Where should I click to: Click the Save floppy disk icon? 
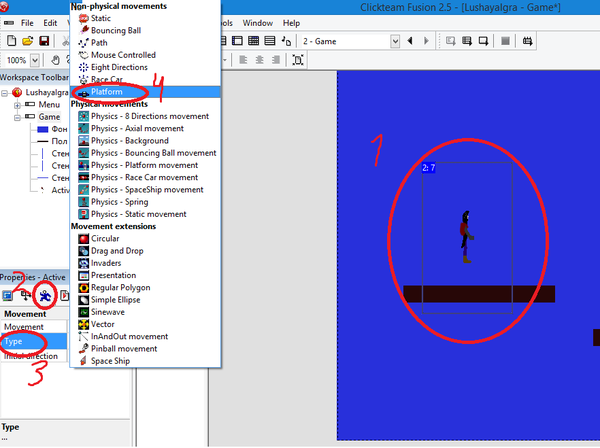click(44, 41)
